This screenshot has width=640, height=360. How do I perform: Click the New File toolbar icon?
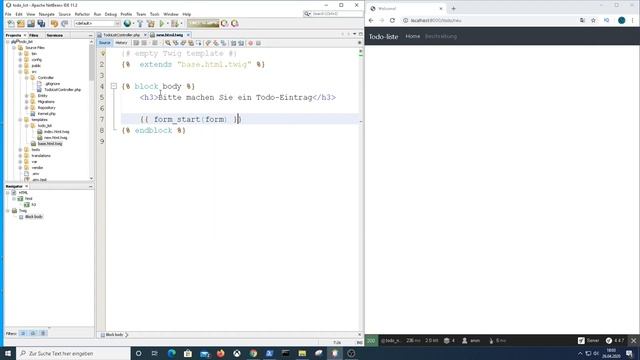(x=11, y=24)
